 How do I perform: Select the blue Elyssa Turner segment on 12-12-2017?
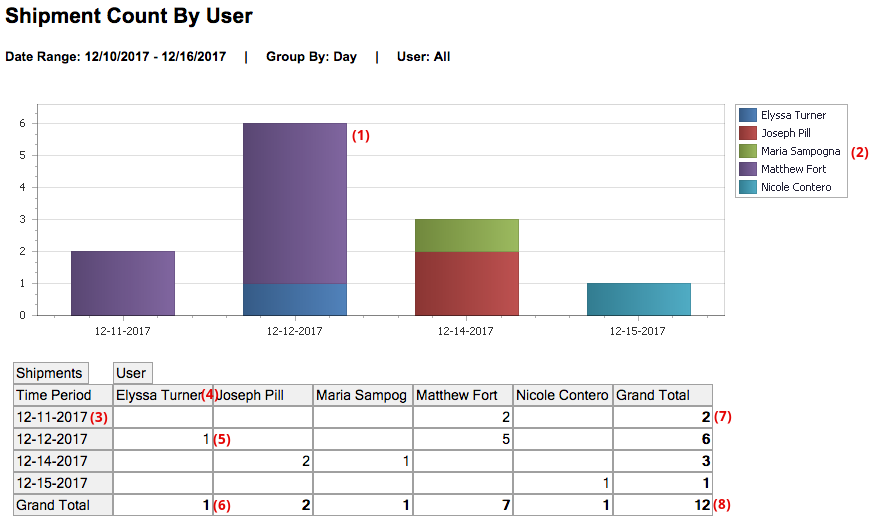coord(295,299)
